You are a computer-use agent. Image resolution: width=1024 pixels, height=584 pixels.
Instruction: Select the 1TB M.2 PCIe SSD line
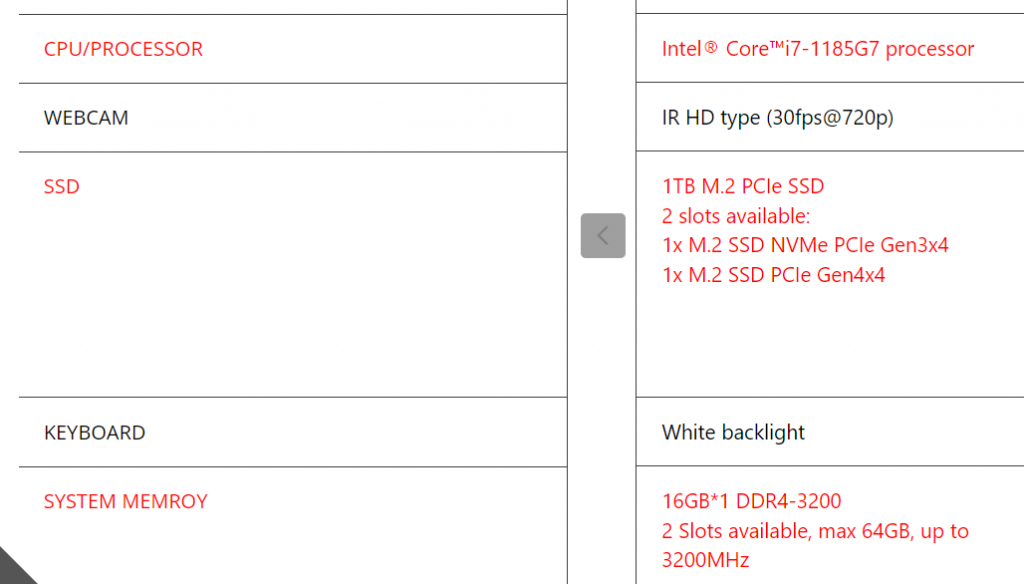[743, 187]
